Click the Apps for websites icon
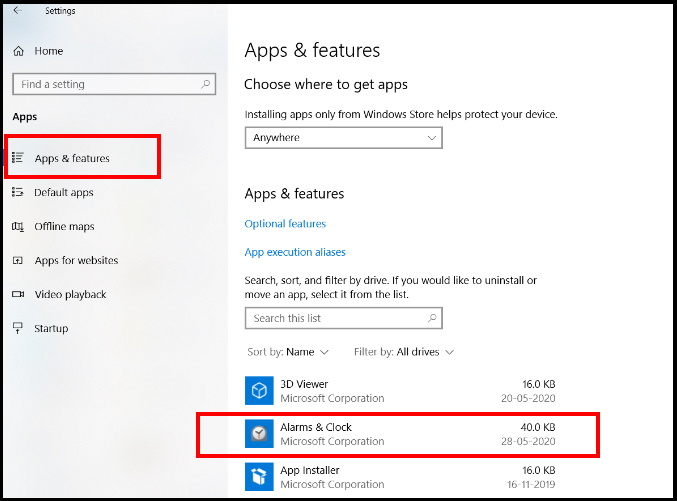This screenshot has width=677, height=501. [18, 260]
